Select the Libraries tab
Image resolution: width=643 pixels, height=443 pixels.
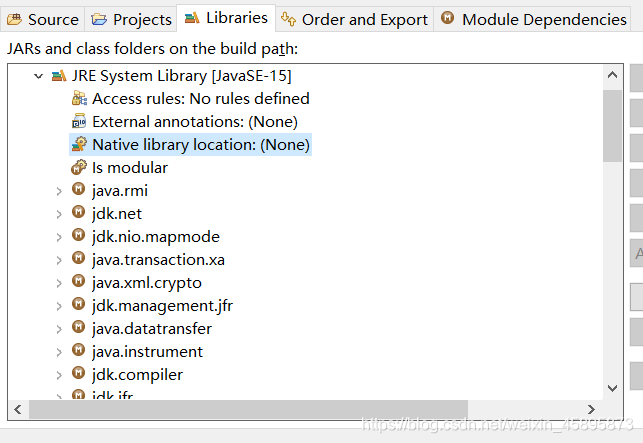tap(226, 18)
